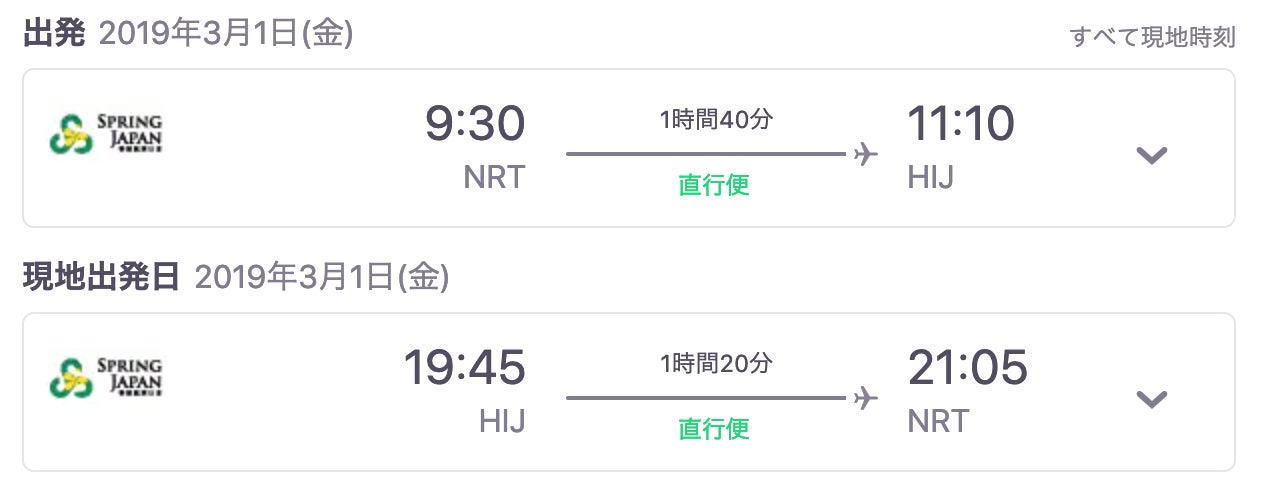Click the HIJ code under 11:10
Image resolution: width=1268 pixels, height=496 pixels.
point(930,177)
